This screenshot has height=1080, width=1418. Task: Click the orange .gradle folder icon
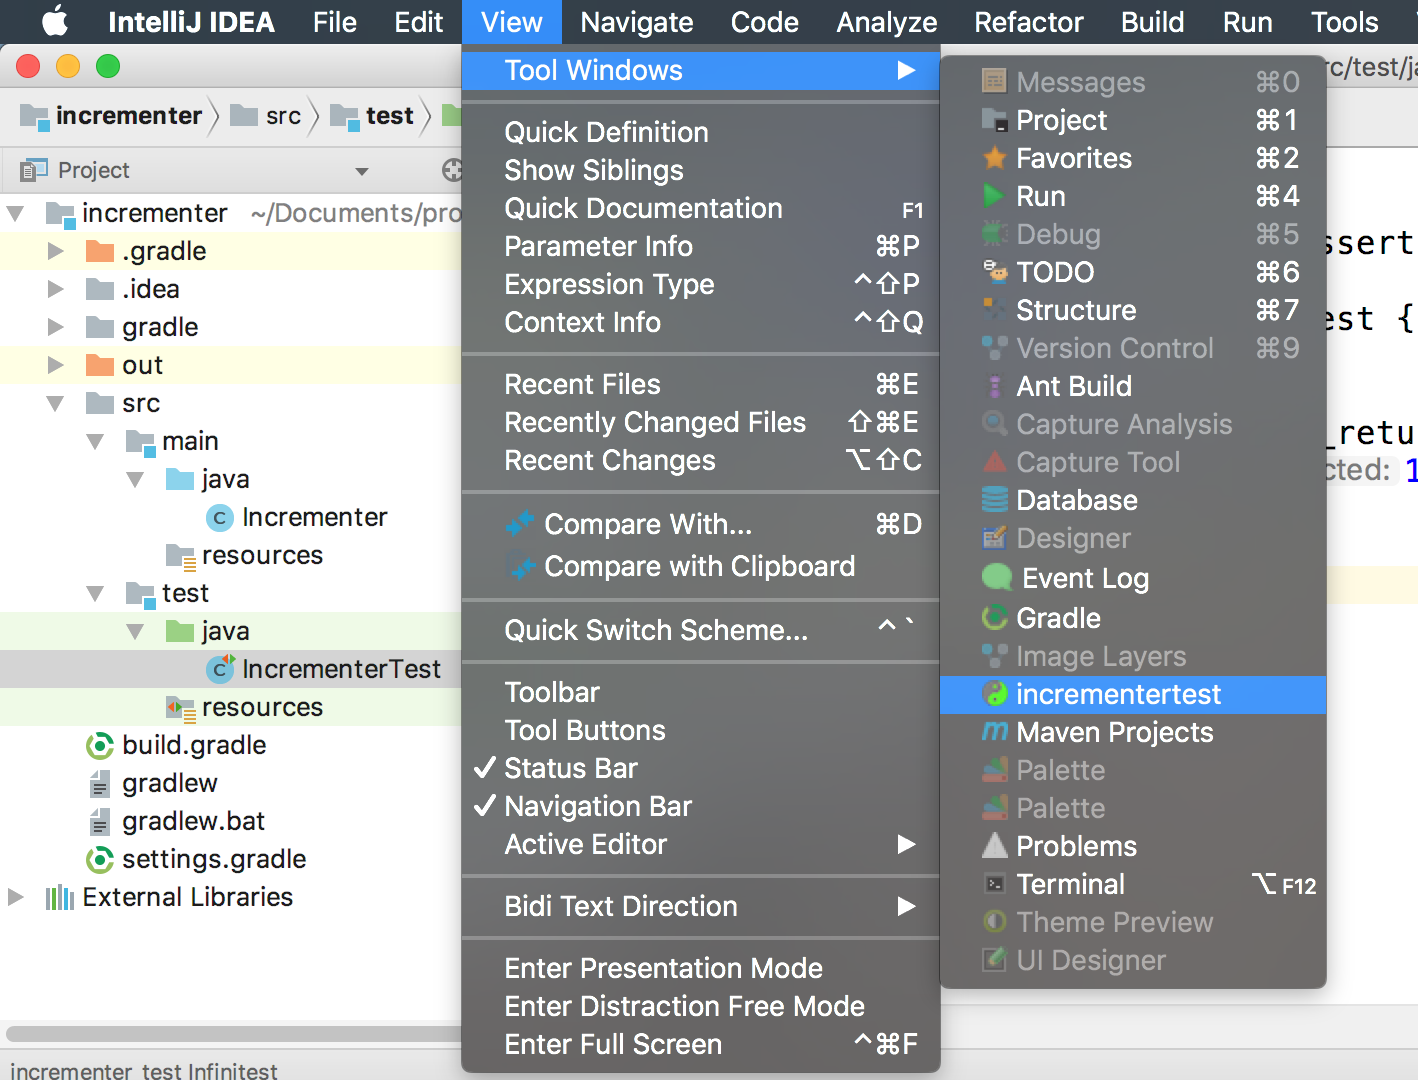[x=99, y=251]
